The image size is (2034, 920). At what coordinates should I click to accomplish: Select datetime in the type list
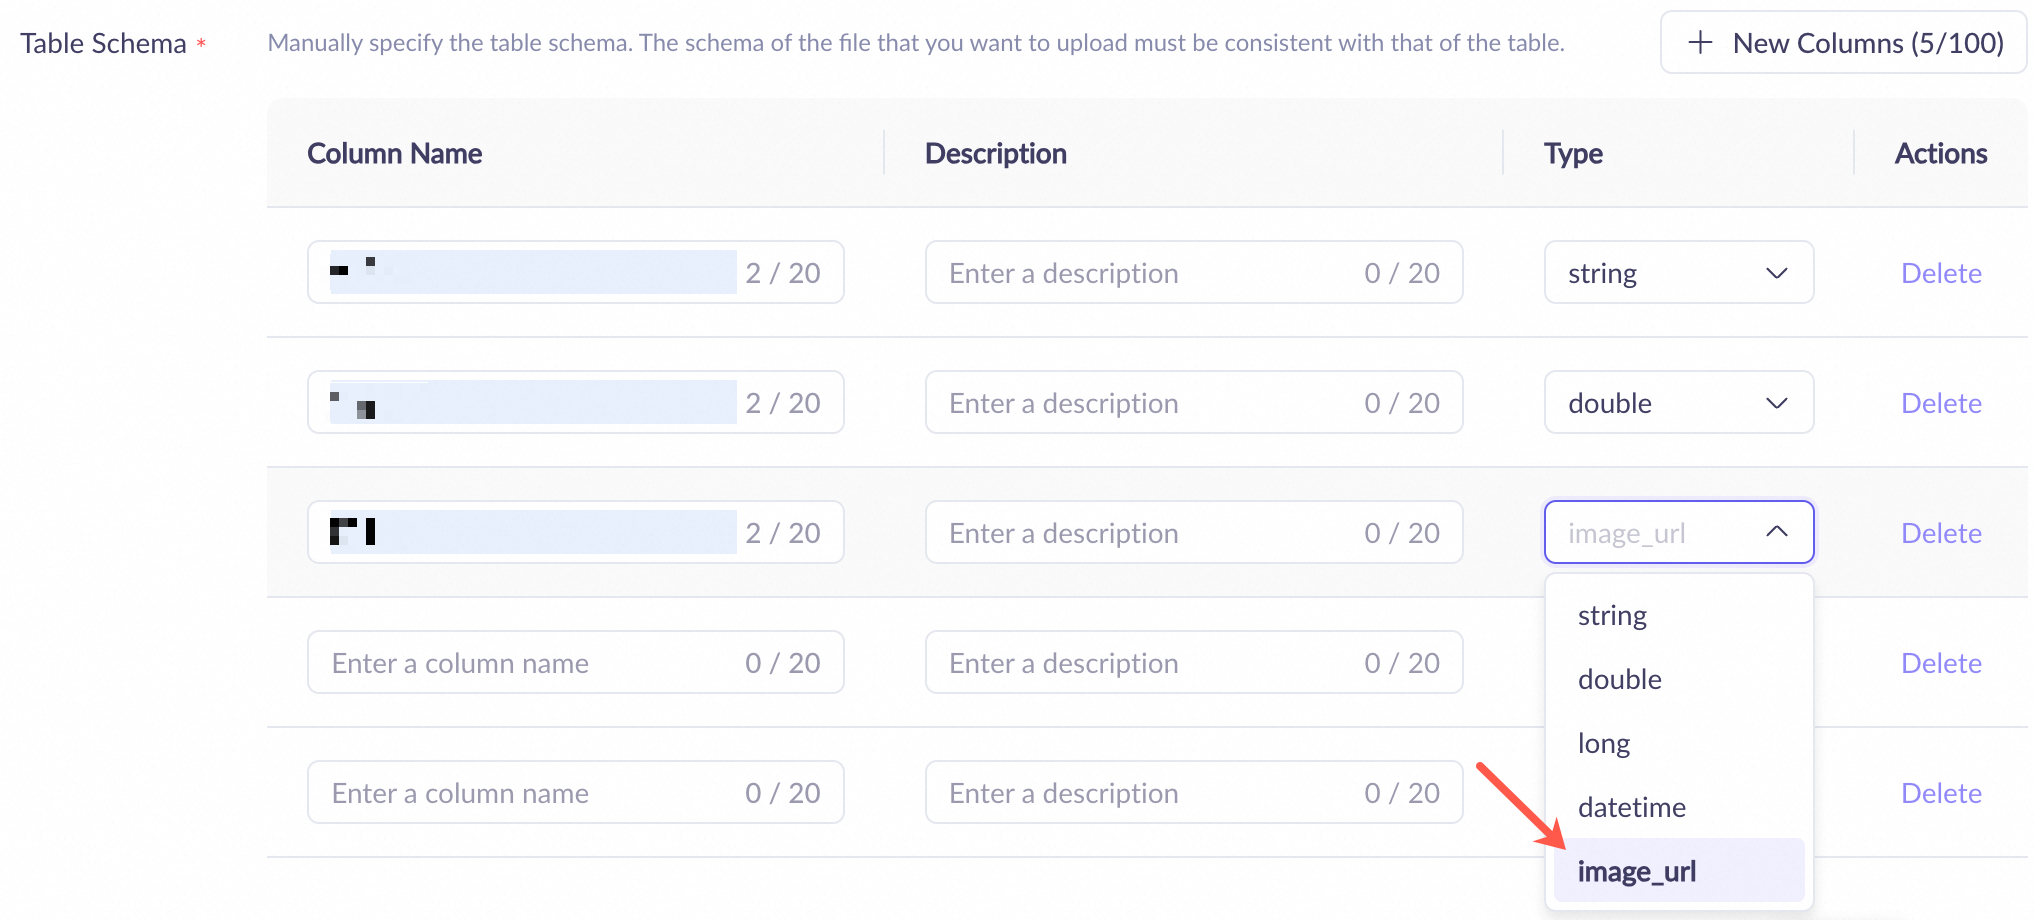1632,808
